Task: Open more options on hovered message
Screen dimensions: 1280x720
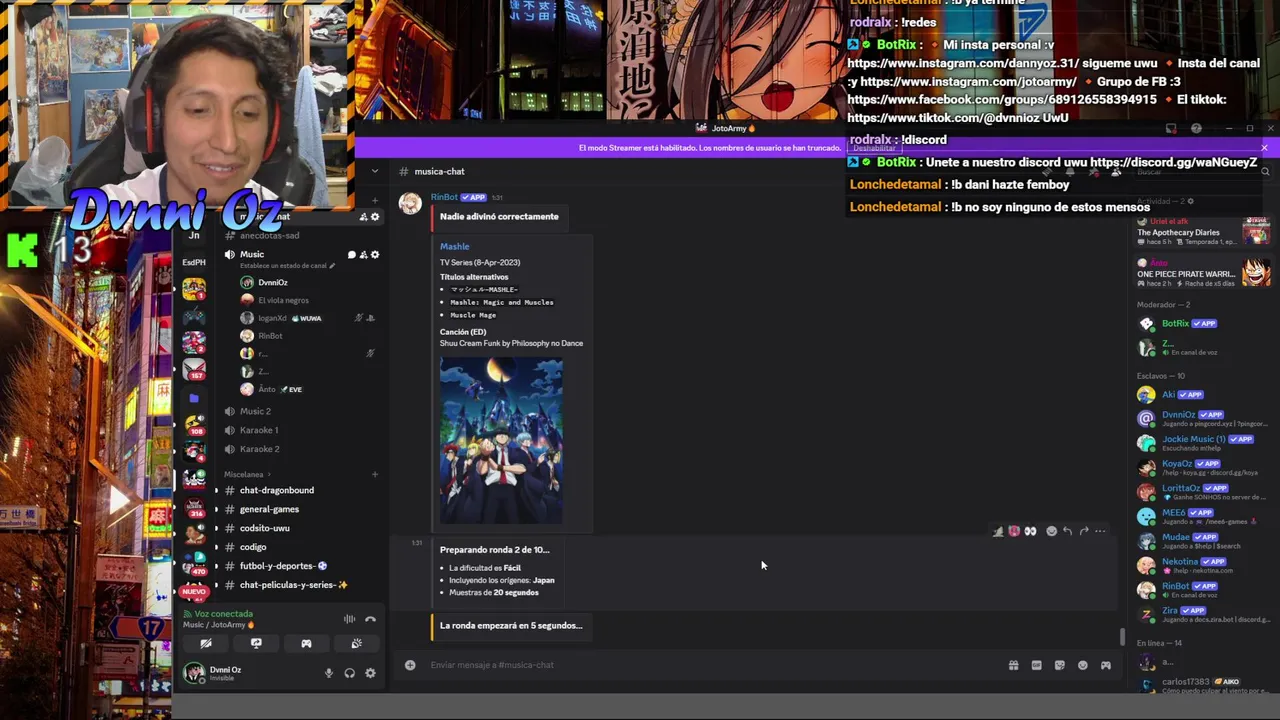Action: [1100, 531]
